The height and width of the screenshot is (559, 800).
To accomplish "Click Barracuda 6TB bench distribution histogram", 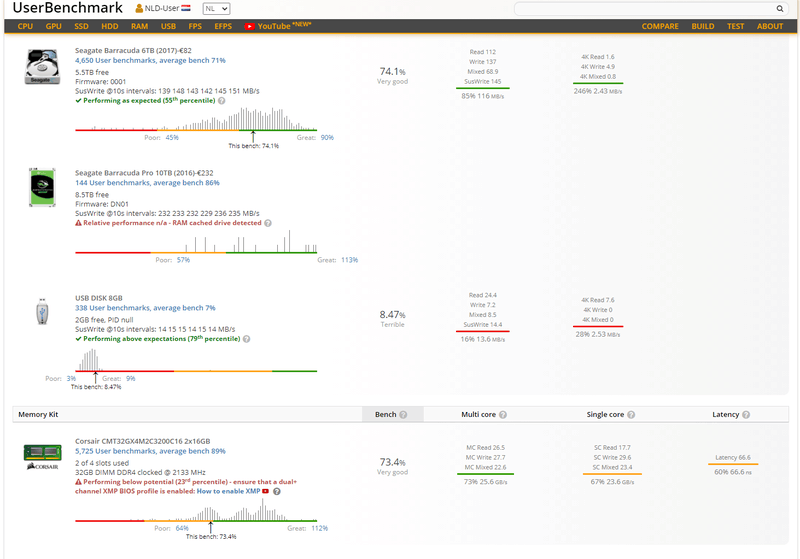I will pos(196,119).
